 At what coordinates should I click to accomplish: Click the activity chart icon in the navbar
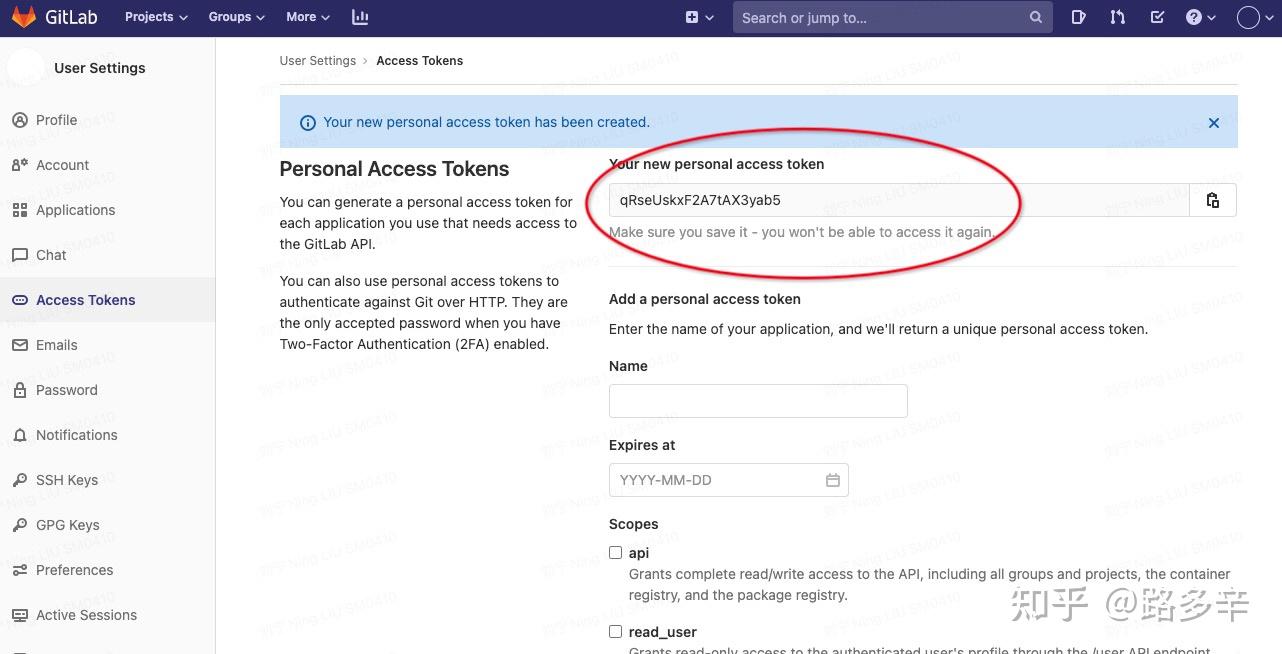360,17
